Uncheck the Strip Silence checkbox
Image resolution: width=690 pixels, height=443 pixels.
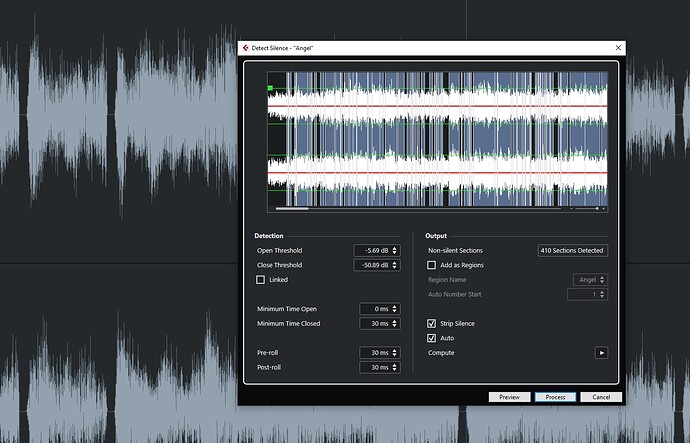432,324
